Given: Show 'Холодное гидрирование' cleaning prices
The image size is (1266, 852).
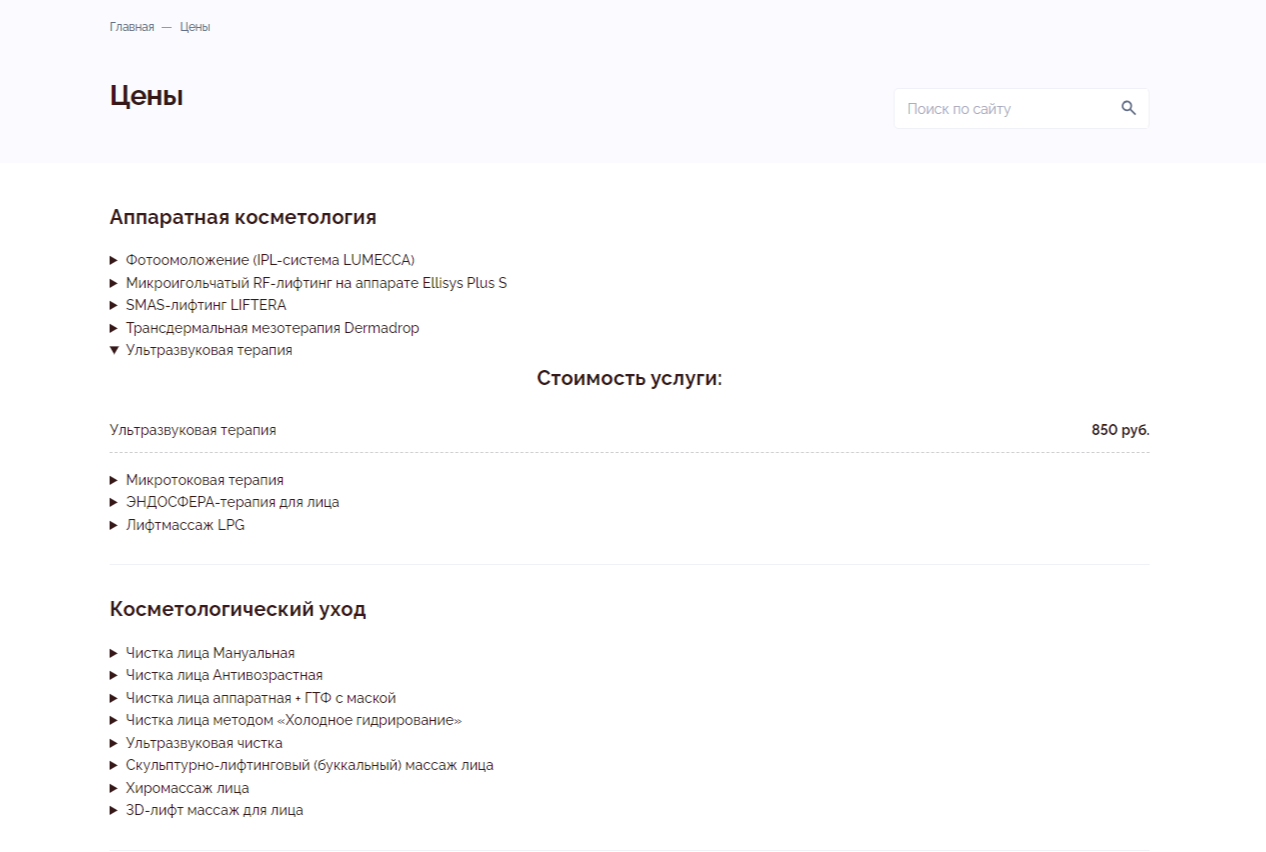Looking at the screenshot, I should point(293,720).
